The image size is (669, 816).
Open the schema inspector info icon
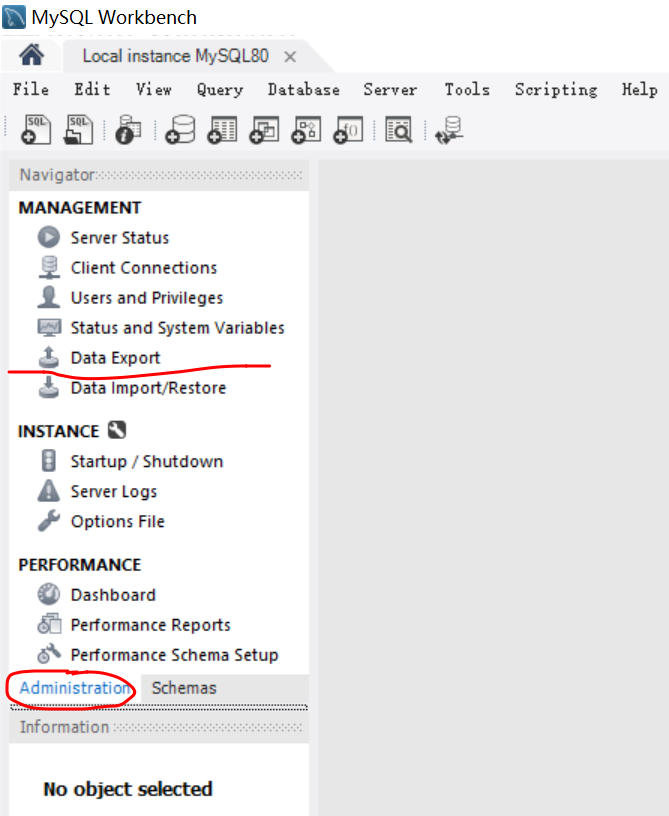point(128,130)
